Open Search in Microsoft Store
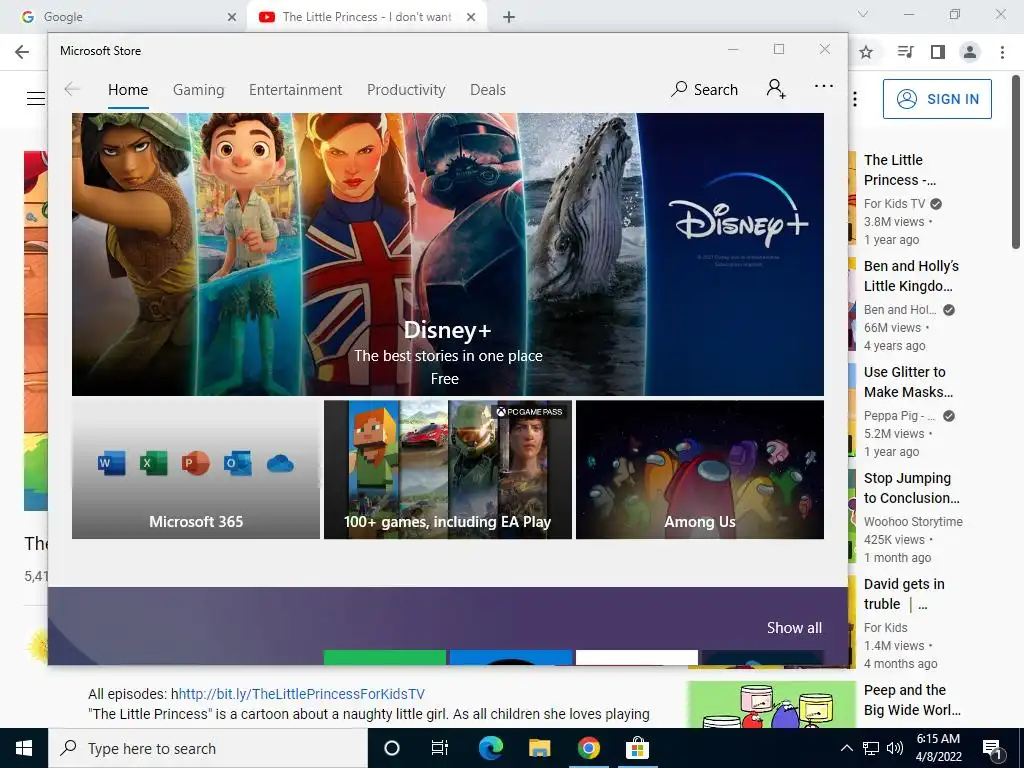Viewport: 1024px width, 768px height. coord(705,89)
